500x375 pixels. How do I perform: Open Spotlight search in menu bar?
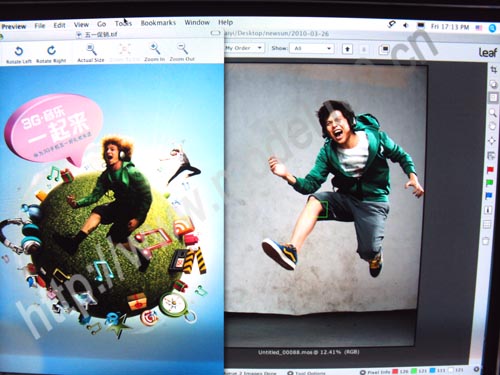point(492,28)
